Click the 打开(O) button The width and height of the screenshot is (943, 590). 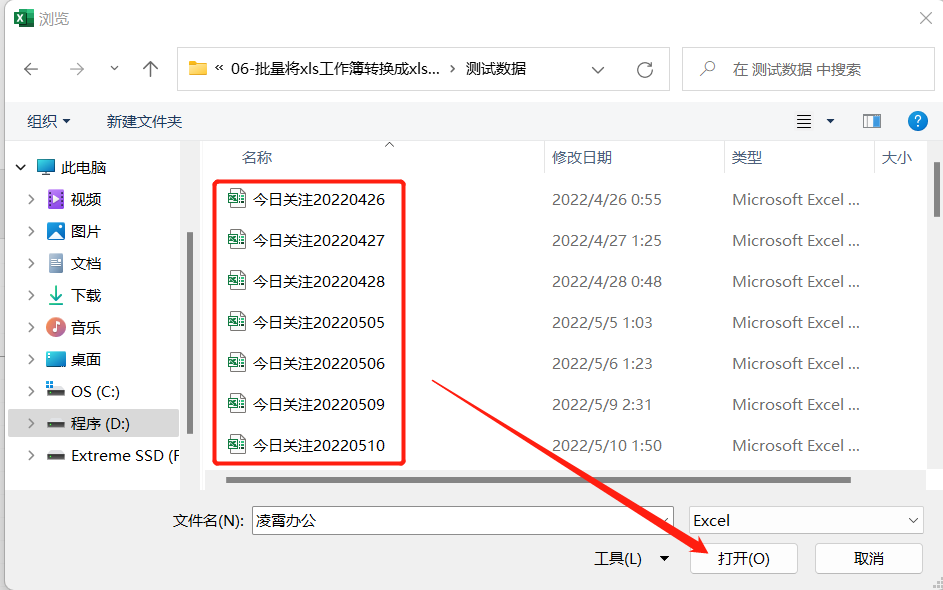tap(743, 558)
